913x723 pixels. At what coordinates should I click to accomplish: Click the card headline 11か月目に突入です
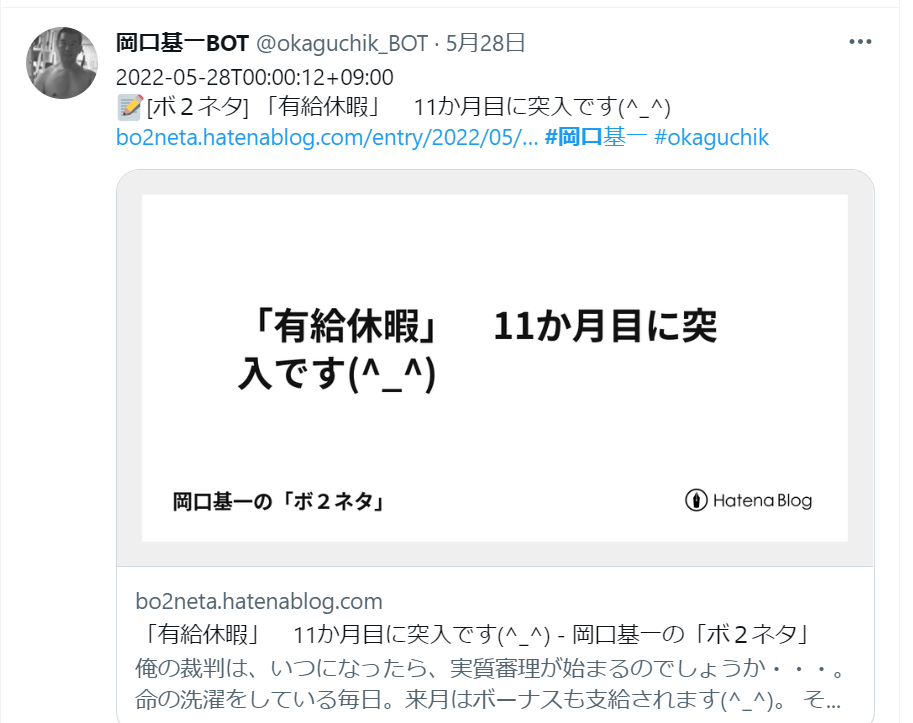click(477, 349)
